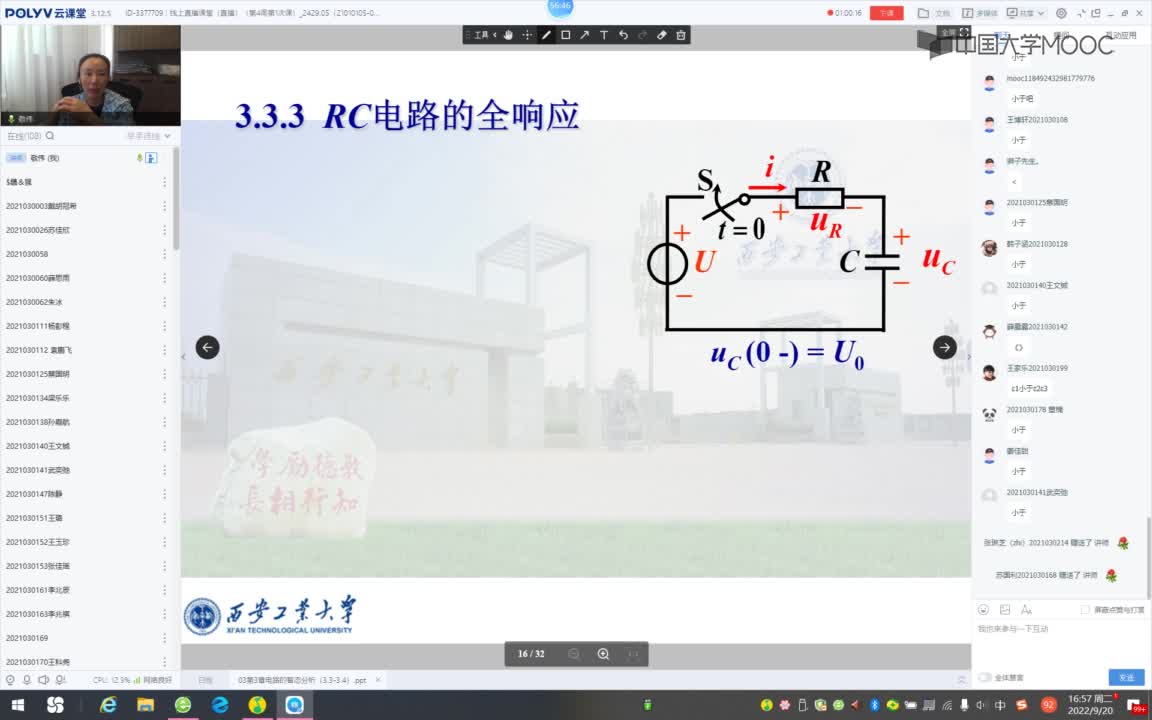Switch to the chat tab

pos(1001,35)
